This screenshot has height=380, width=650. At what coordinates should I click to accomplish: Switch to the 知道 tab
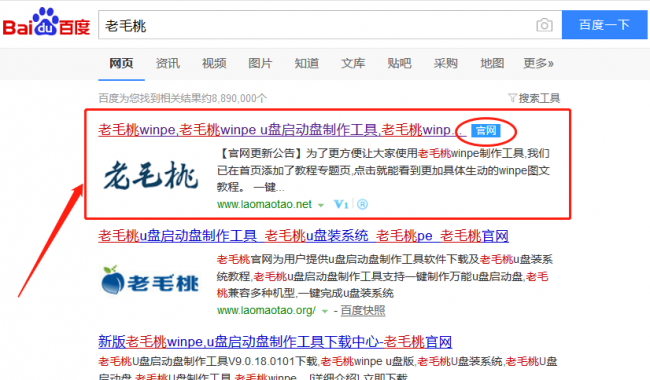click(307, 63)
